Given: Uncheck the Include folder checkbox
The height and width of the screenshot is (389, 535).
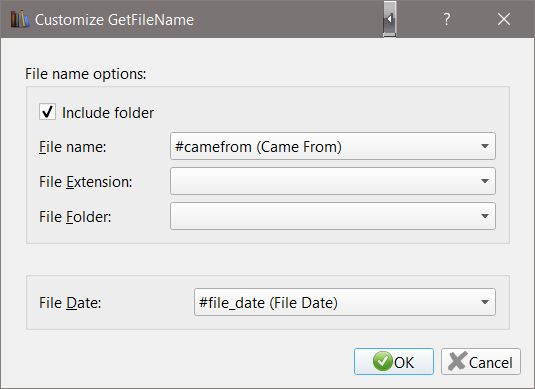Looking at the screenshot, I should (47, 112).
